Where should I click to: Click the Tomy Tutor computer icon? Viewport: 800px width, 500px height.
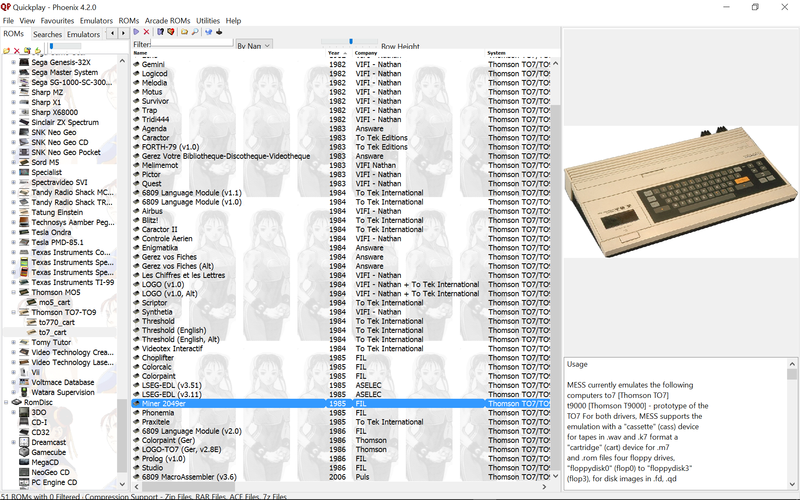[x=23, y=342]
